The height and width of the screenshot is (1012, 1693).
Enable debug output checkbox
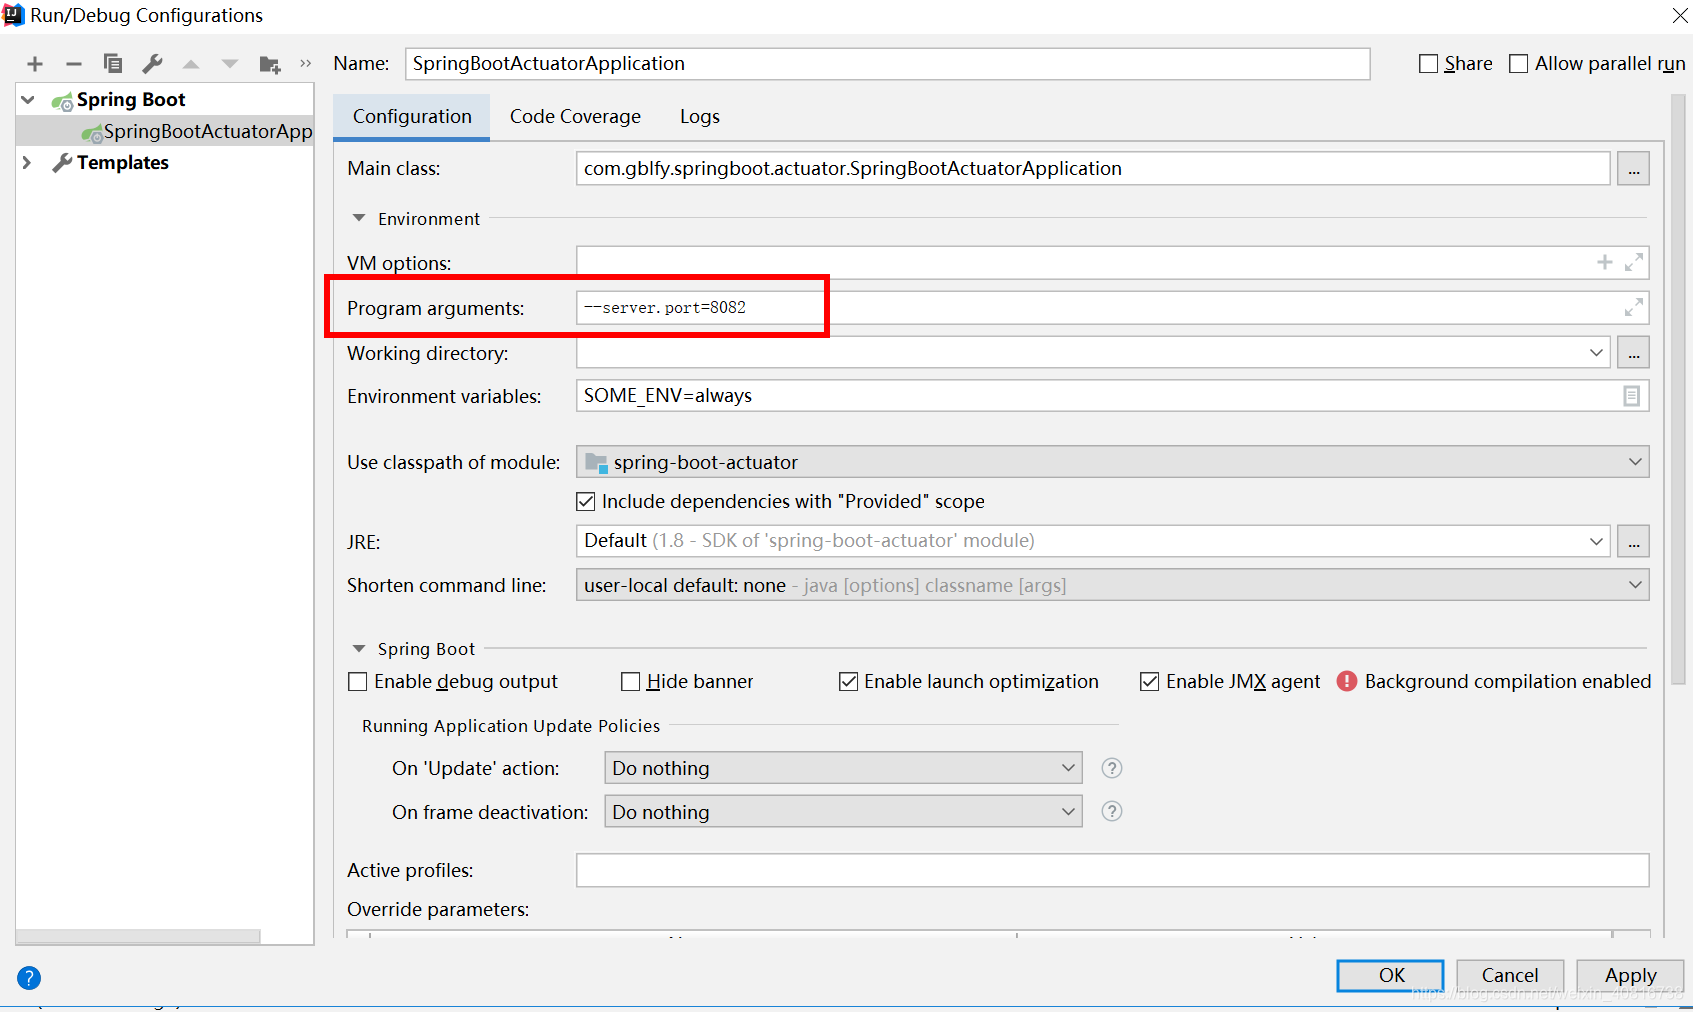click(357, 681)
